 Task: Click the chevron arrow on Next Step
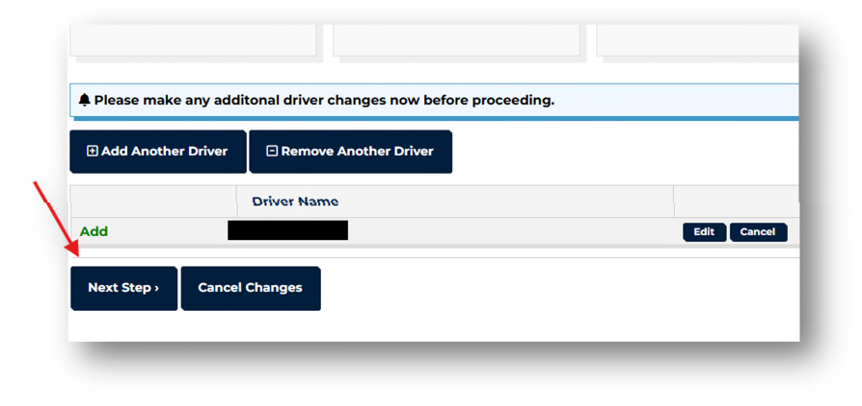click(157, 288)
